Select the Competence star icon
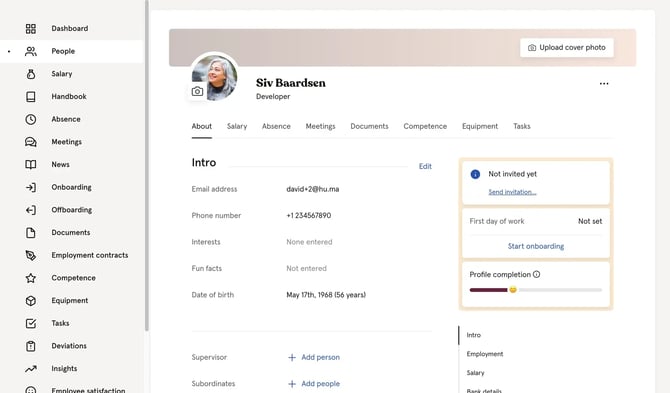Image resolution: width=670 pixels, height=393 pixels. click(x=31, y=278)
